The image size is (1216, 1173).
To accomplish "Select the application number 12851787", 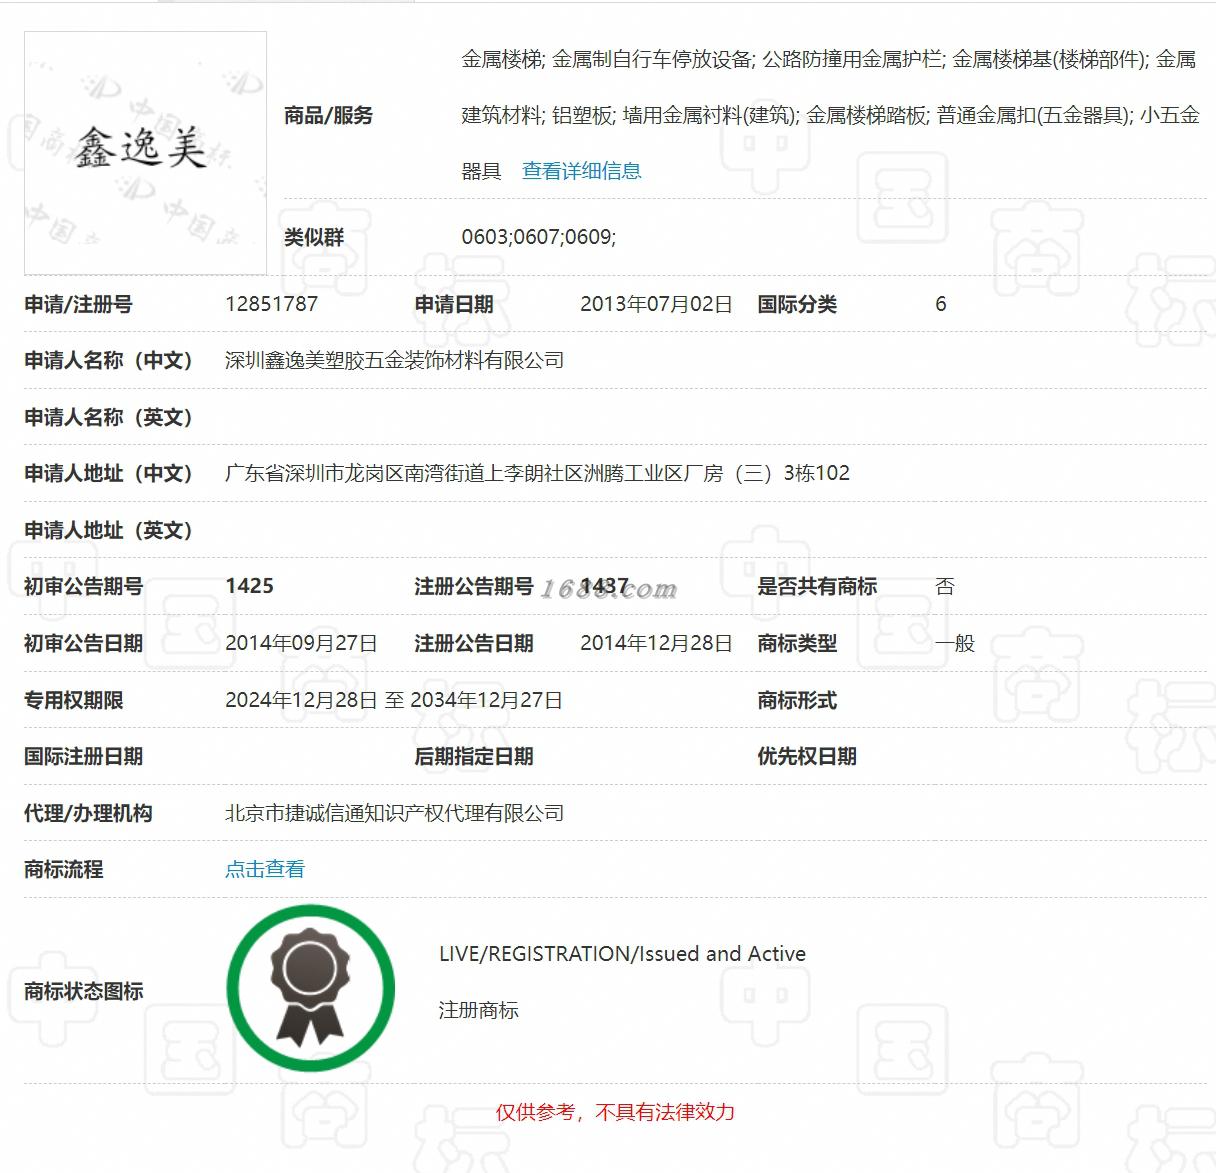I will click(x=272, y=304).
